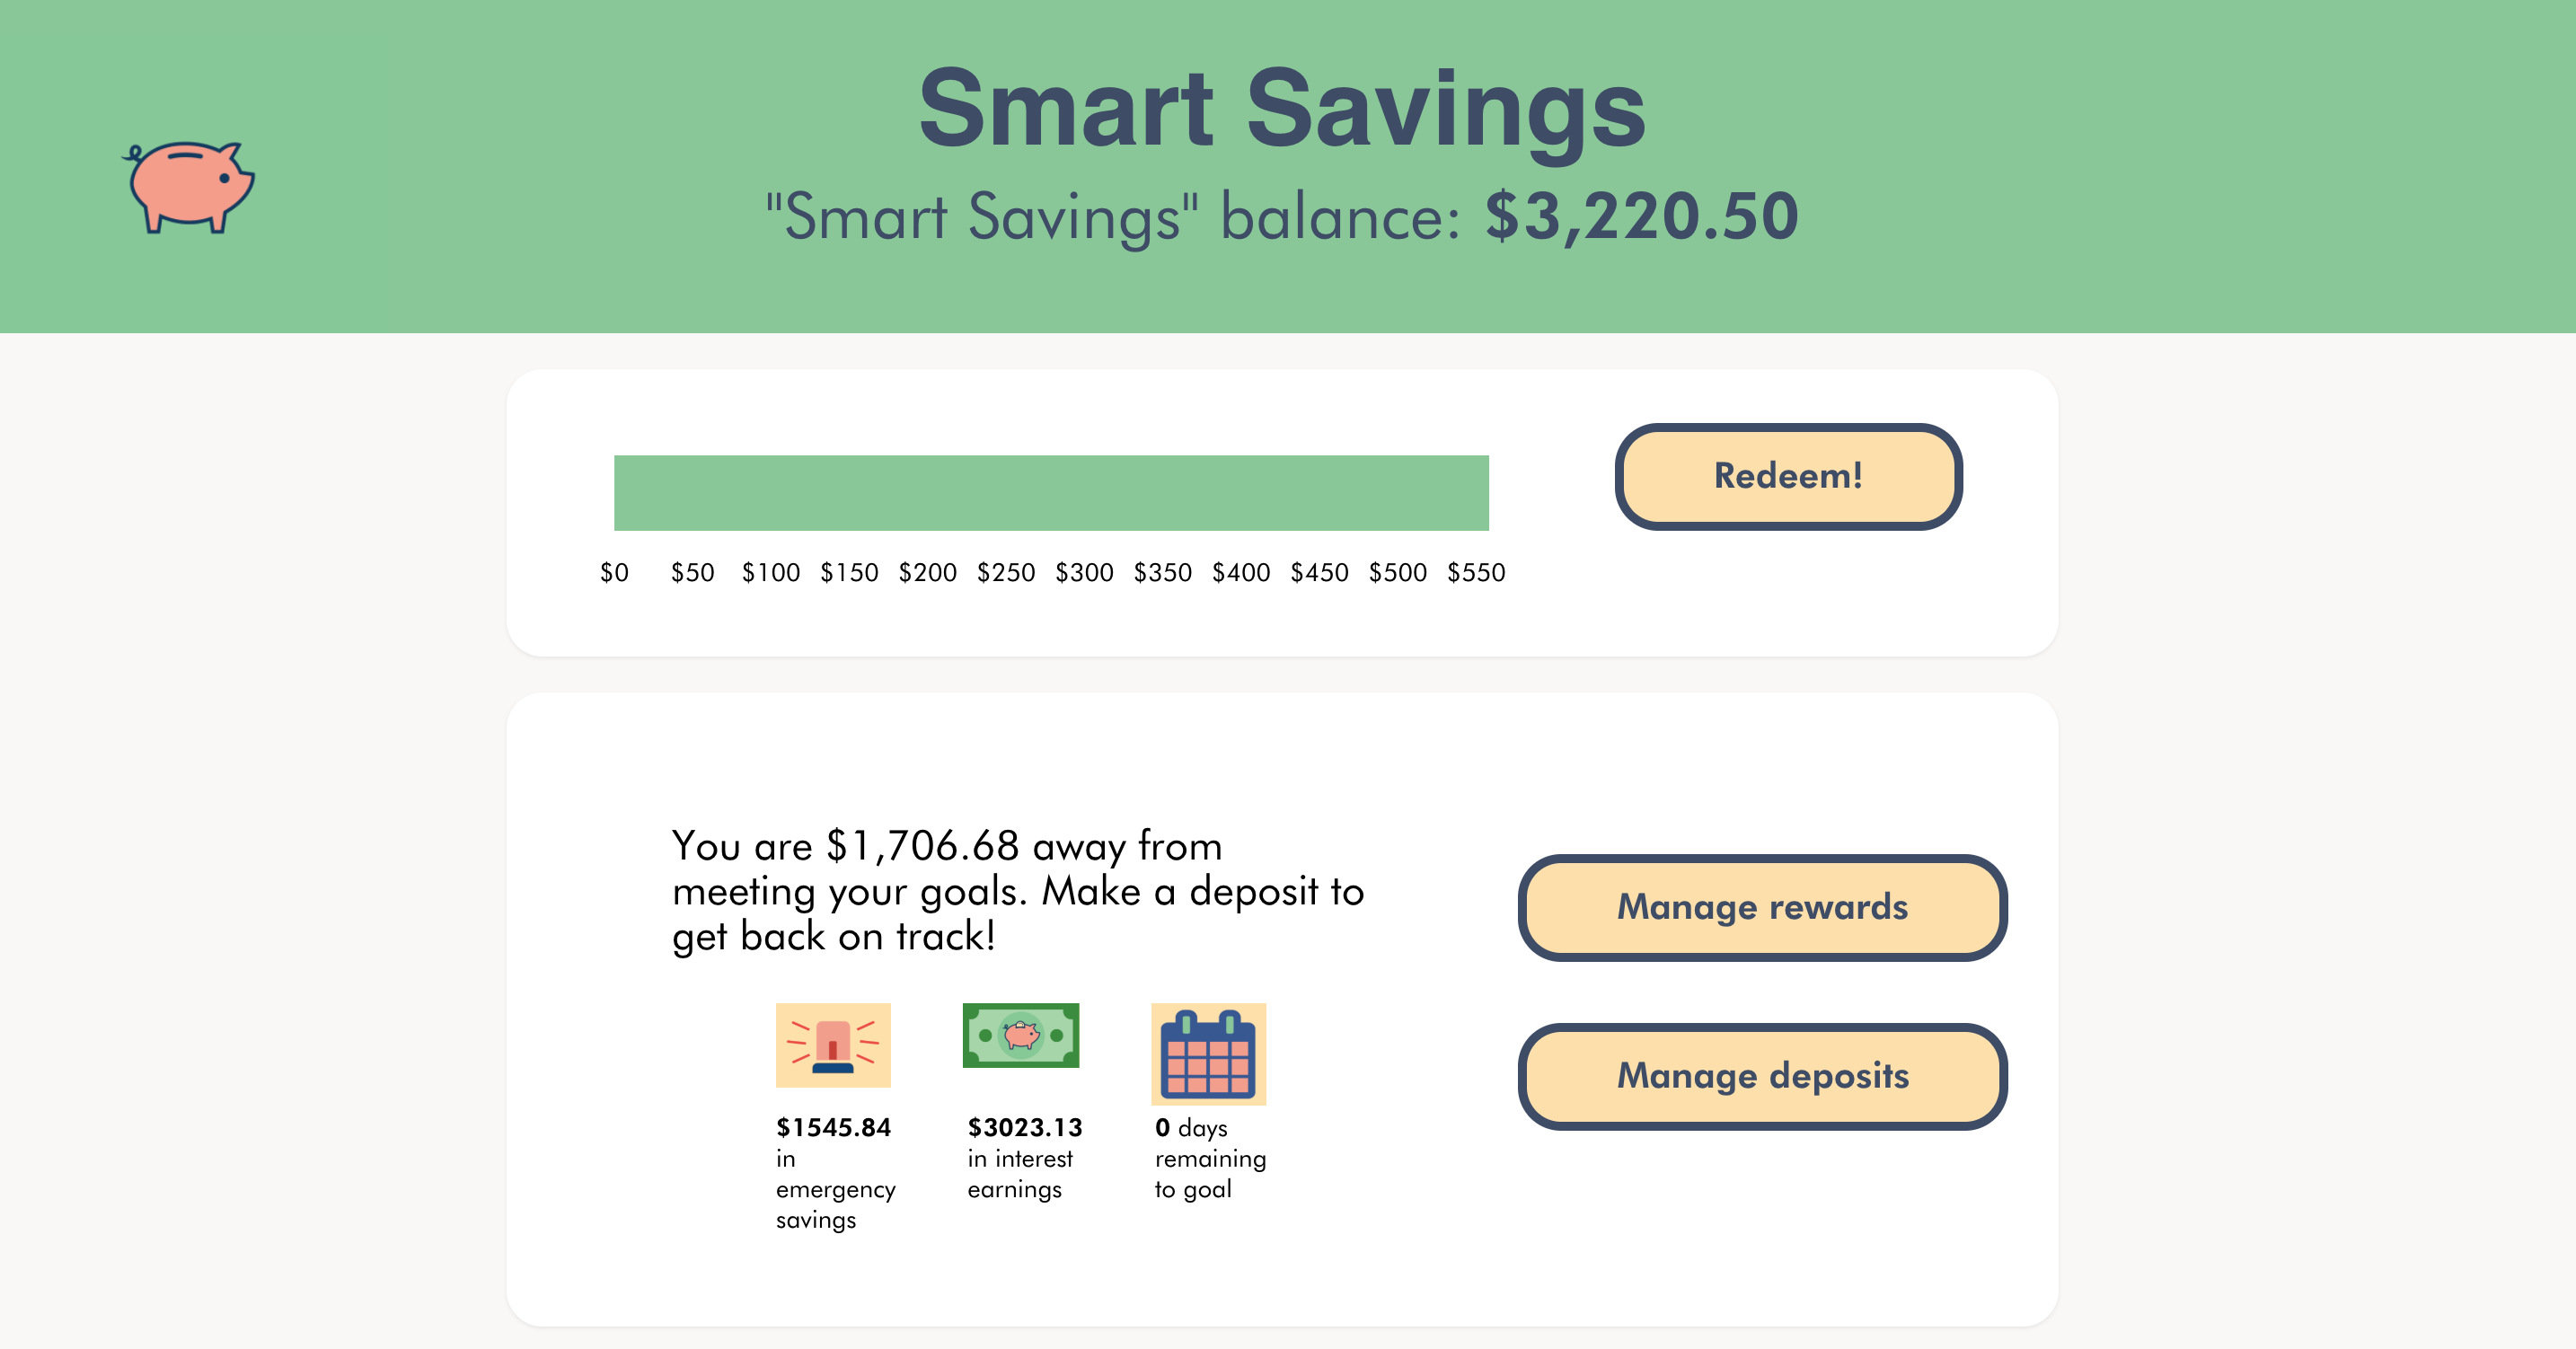This screenshot has height=1349, width=2576.
Task: Click the dollar bill interest earnings icon
Action: pos(1021,1035)
